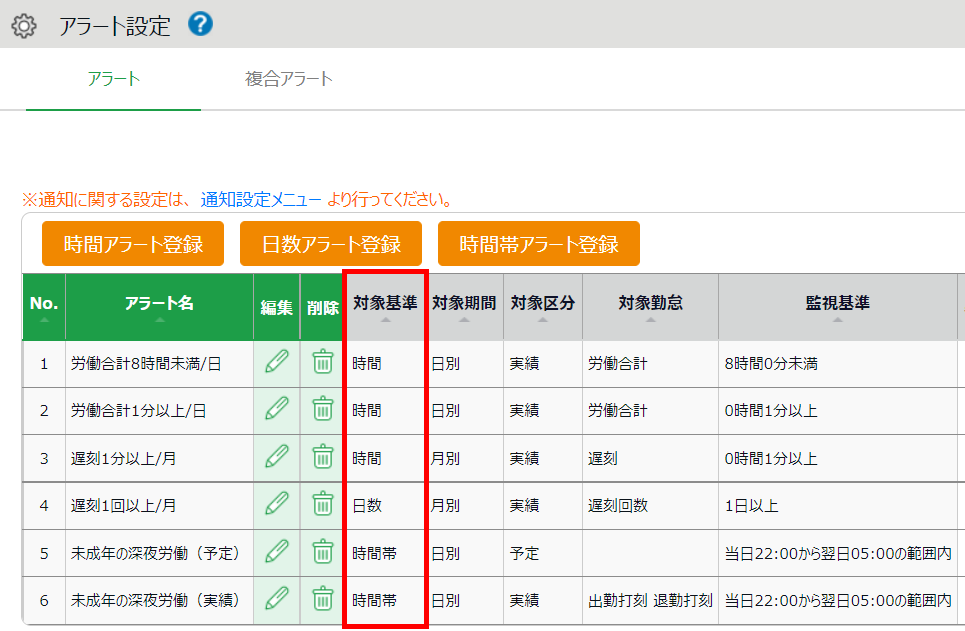Select the alert name 遅刻1回以上/月
Viewport: 965px width, 631px height.
click(x=124, y=505)
